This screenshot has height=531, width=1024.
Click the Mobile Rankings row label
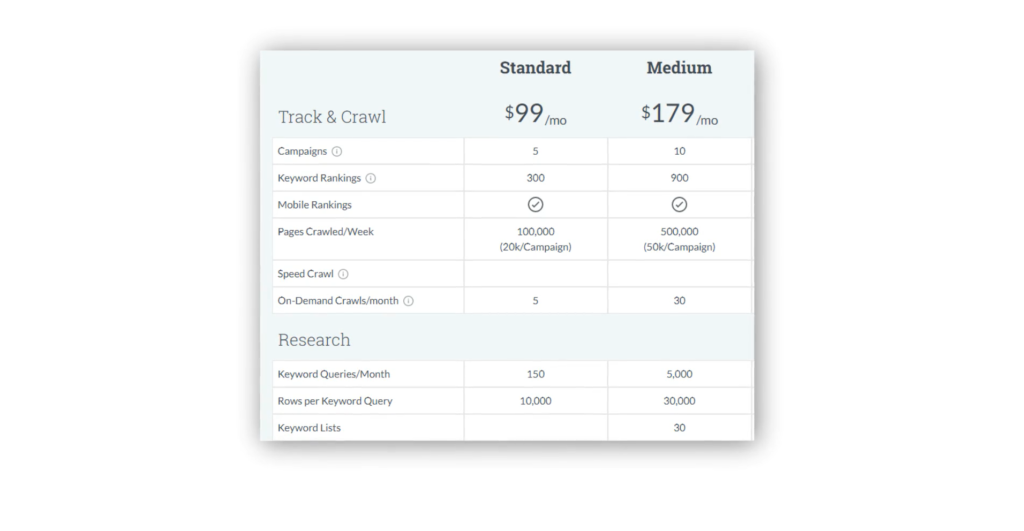pyautogui.click(x=314, y=205)
